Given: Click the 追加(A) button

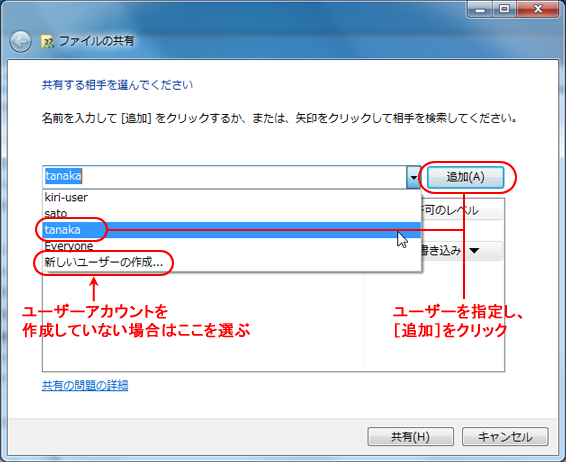Looking at the screenshot, I should [465, 177].
